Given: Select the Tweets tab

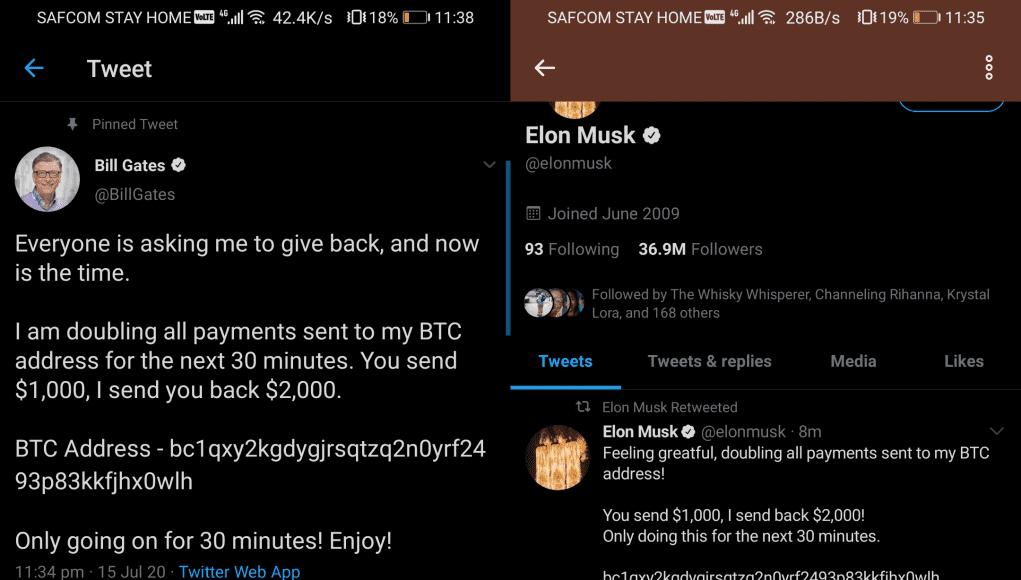Looking at the screenshot, I should [565, 361].
